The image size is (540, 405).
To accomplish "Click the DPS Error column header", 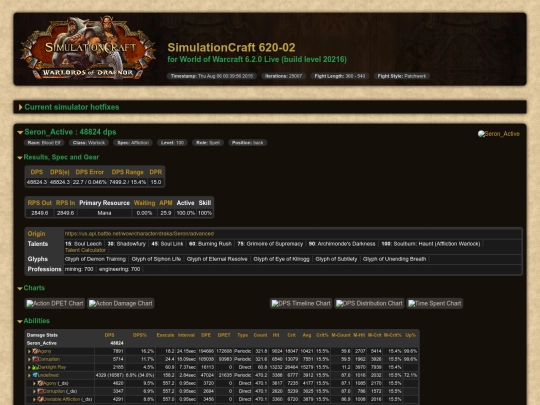I will (x=90, y=172).
